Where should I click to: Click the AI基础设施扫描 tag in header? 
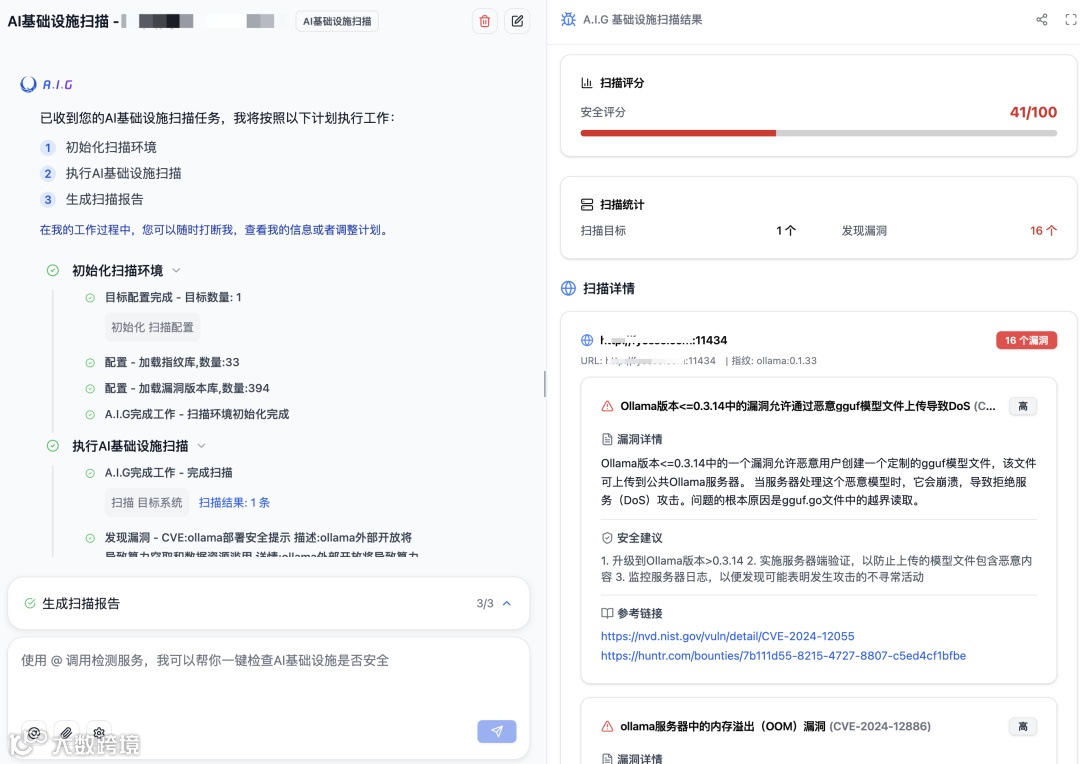[337, 21]
